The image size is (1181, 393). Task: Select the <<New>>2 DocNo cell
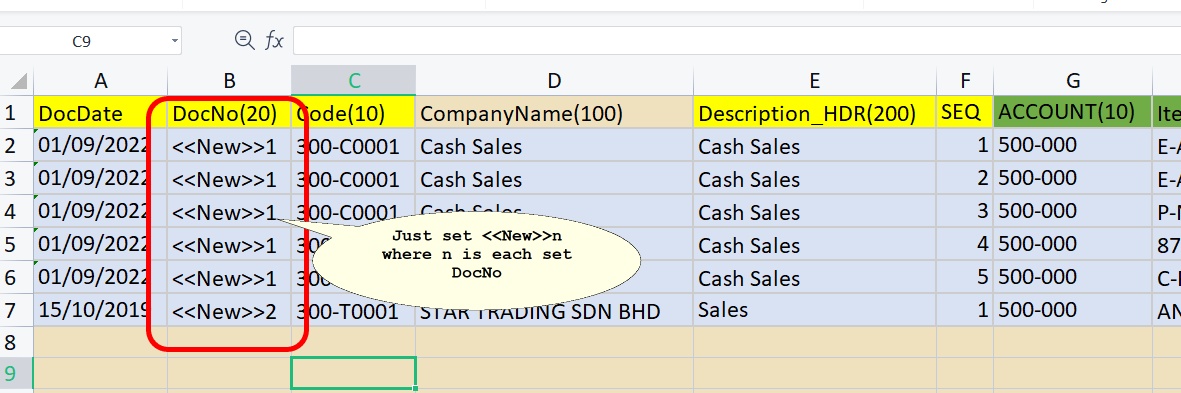pyautogui.click(x=229, y=310)
